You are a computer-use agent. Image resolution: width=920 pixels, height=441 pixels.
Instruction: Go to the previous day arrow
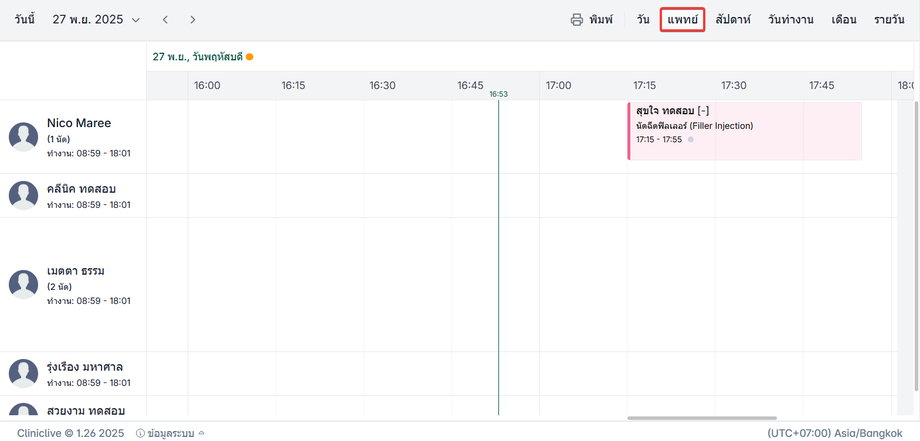pos(166,20)
